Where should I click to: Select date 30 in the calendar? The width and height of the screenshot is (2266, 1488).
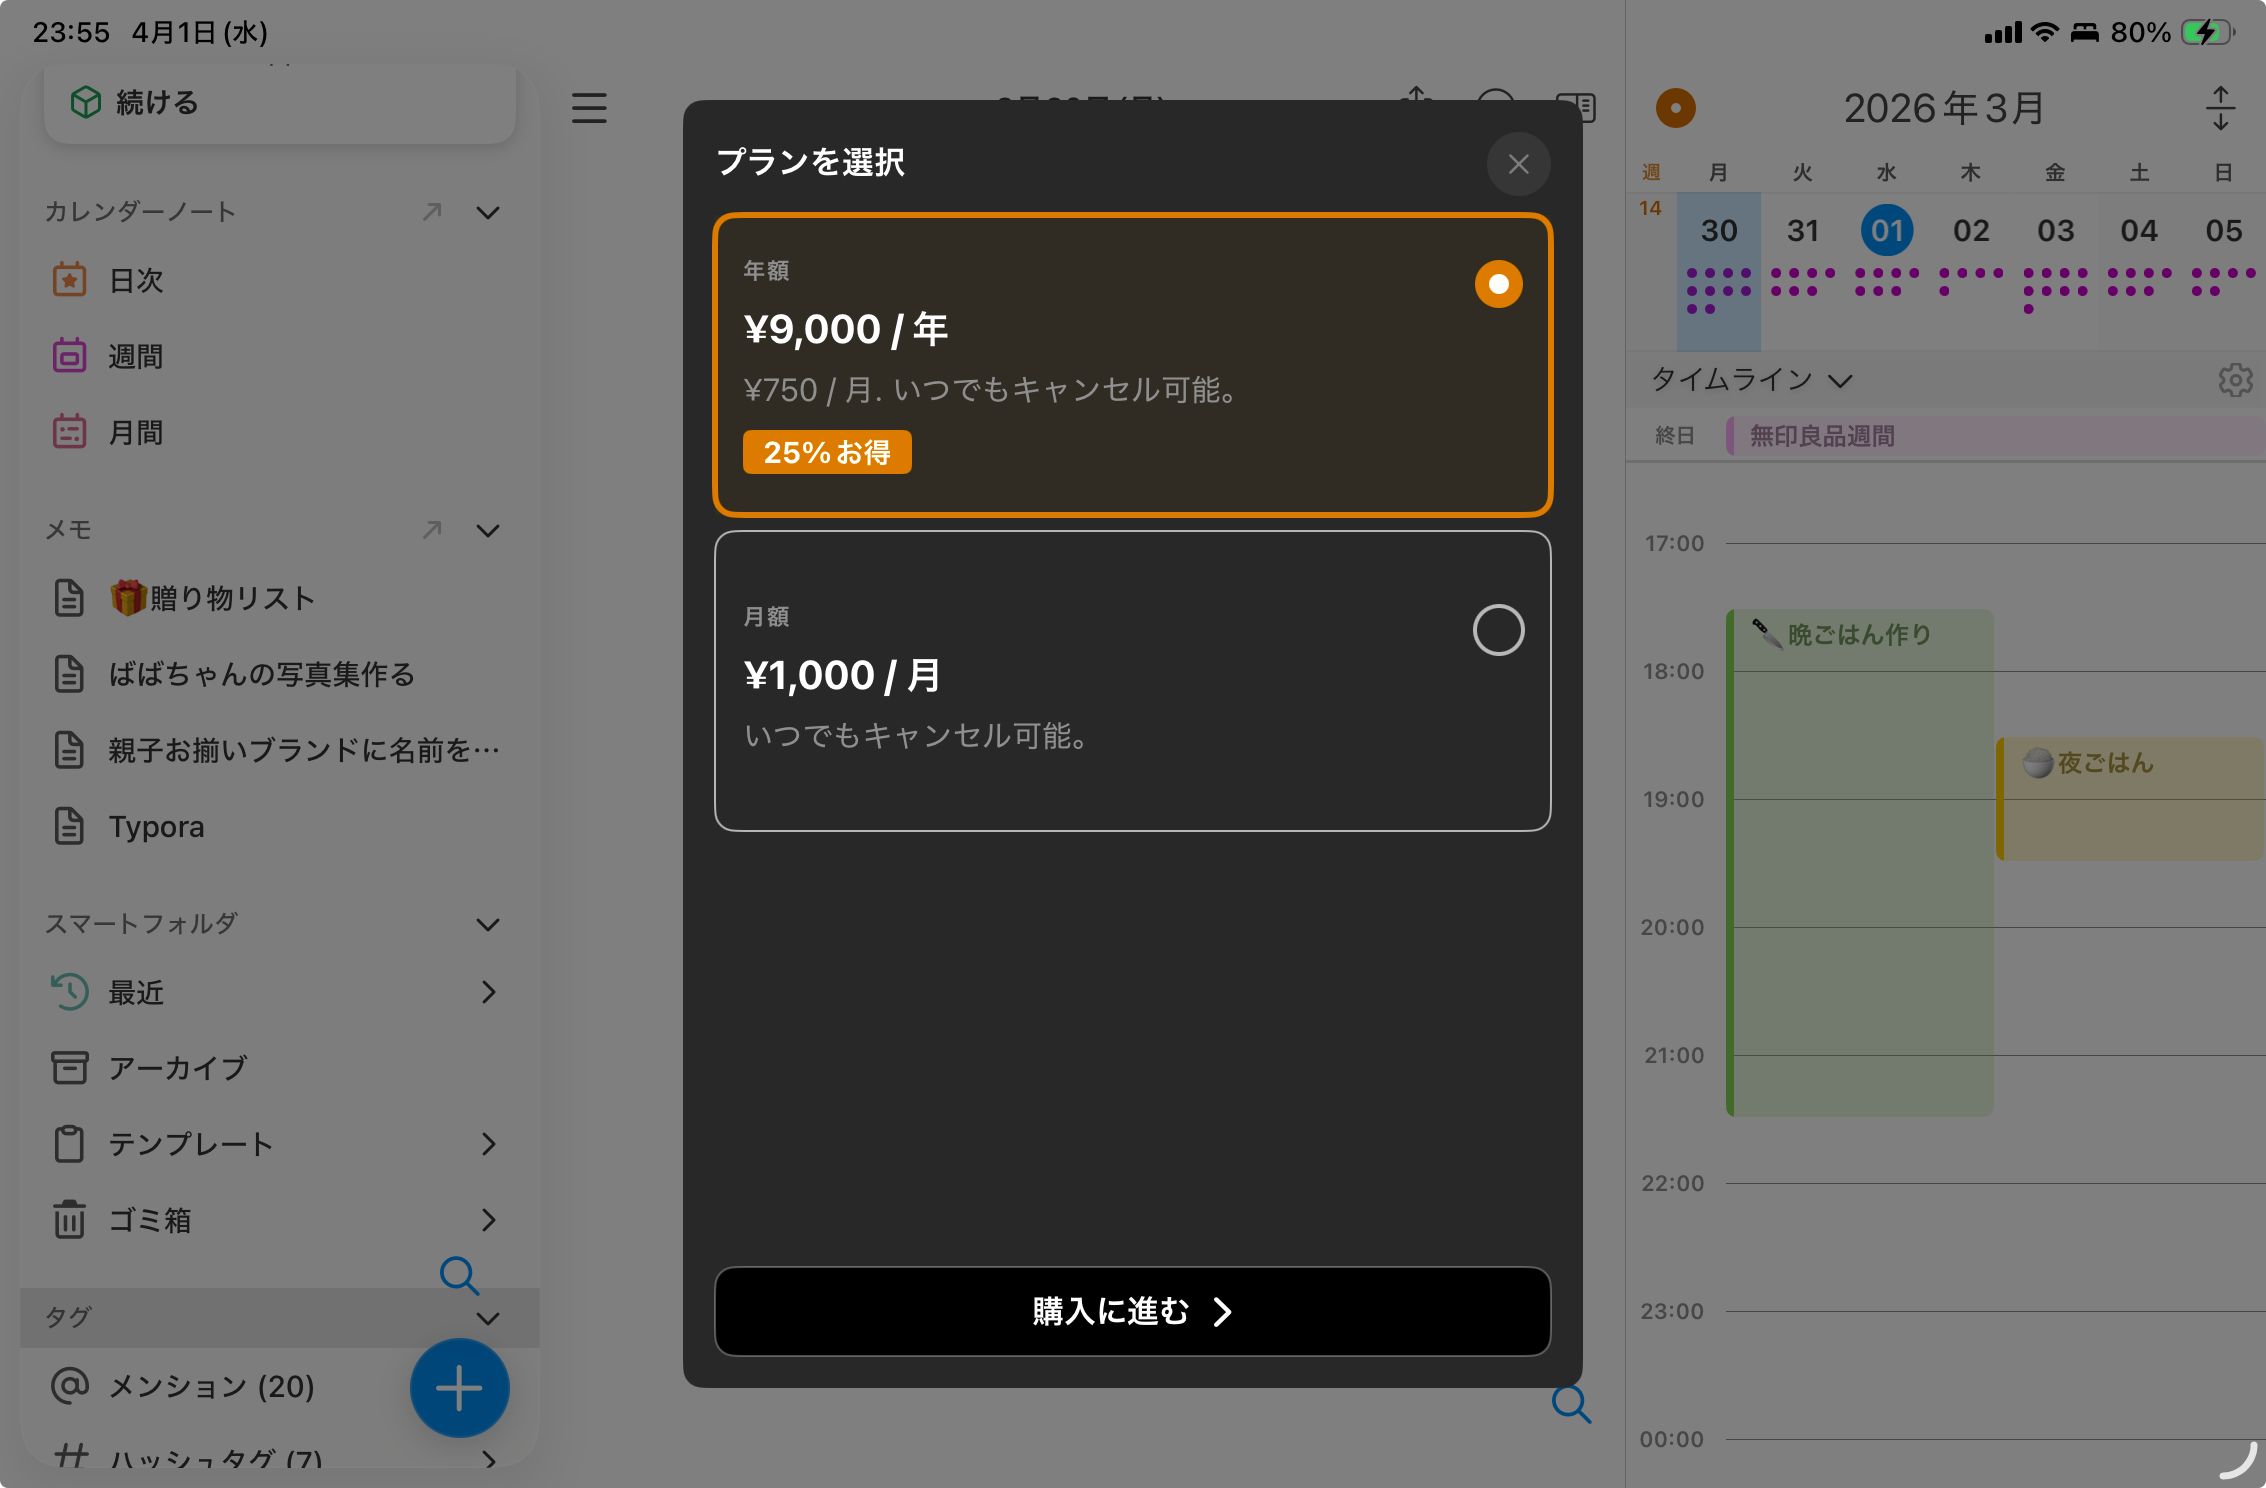pos(1718,231)
